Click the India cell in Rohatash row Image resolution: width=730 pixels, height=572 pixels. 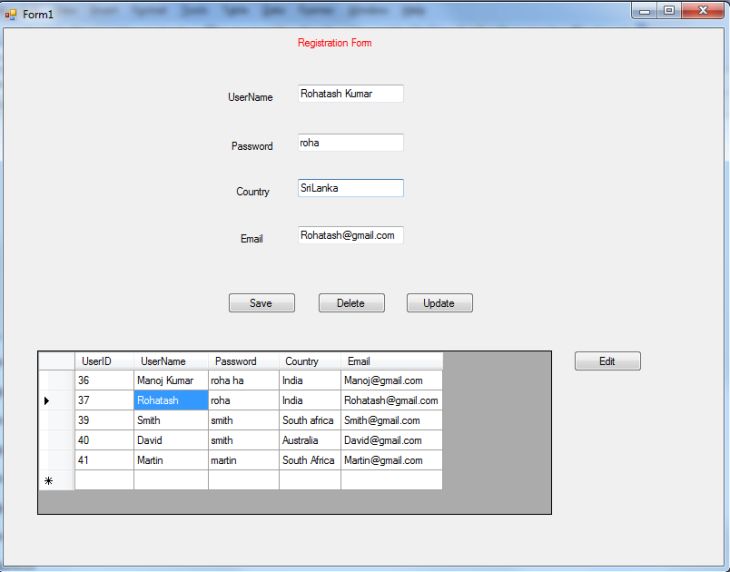pos(310,400)
